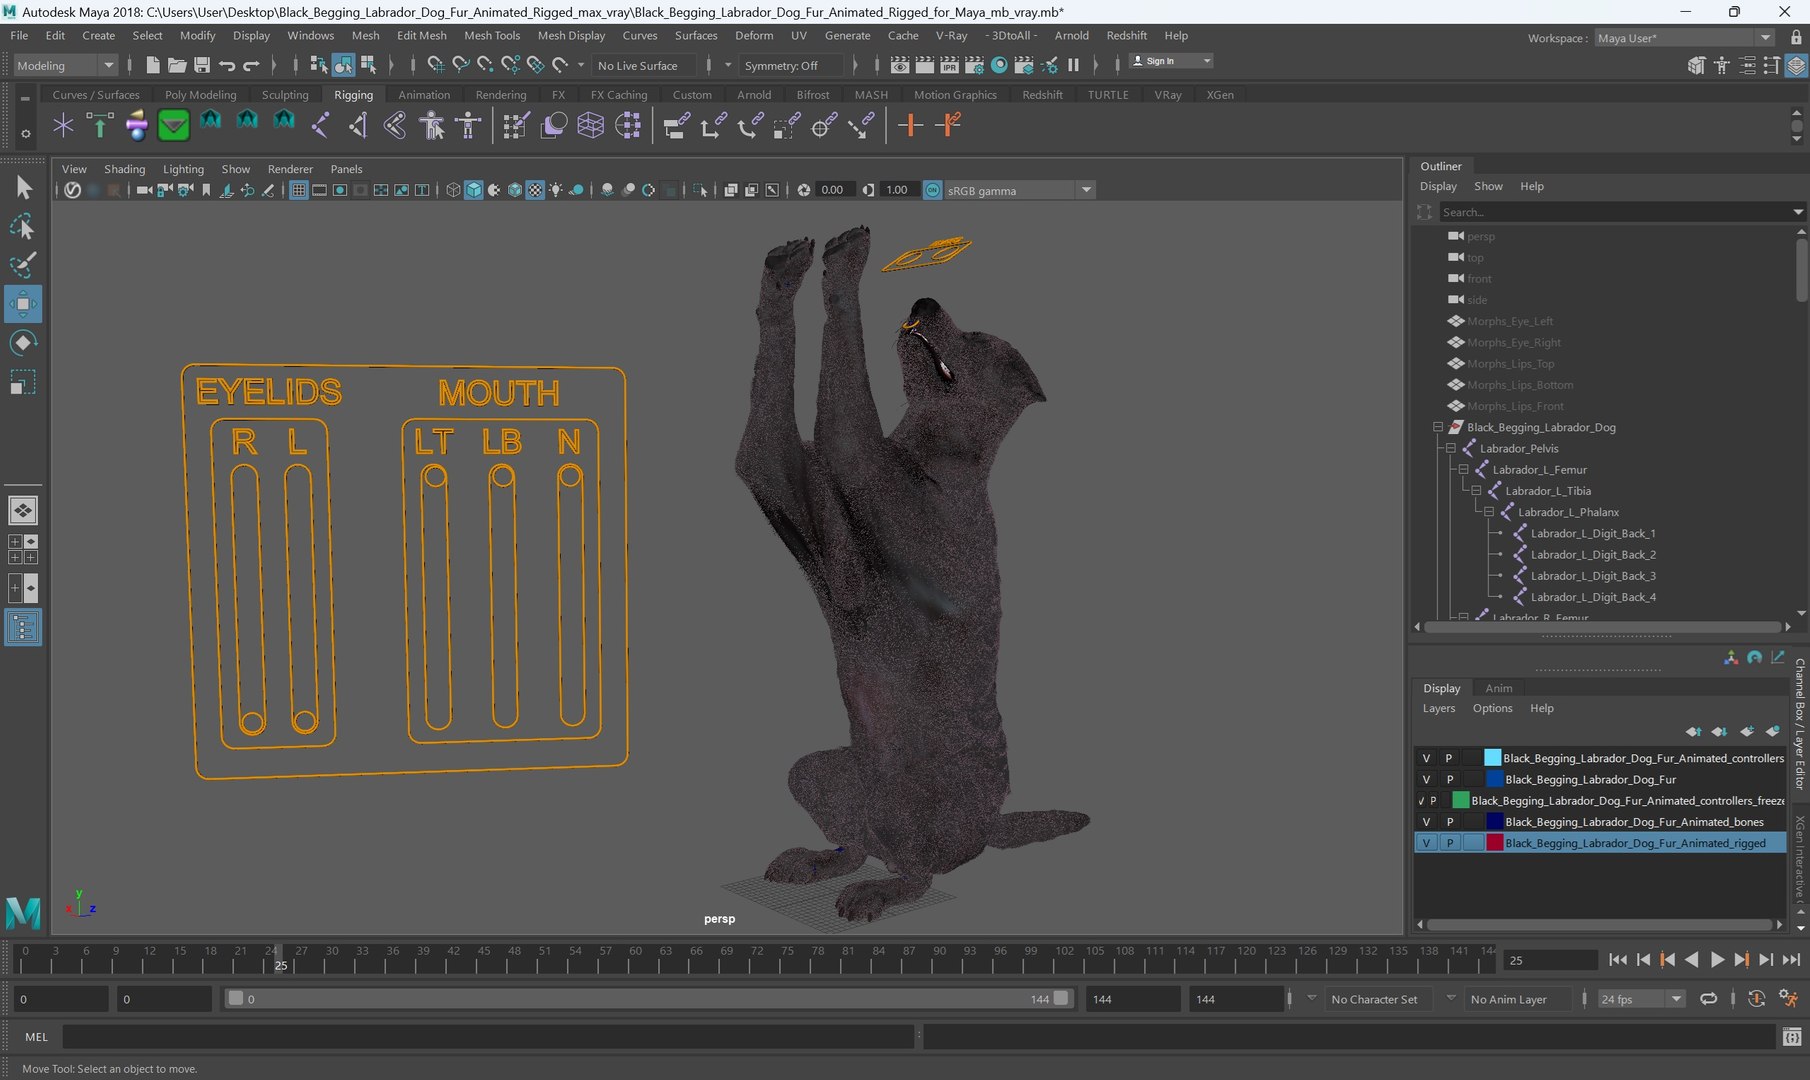Click the Sign In button
This screenshot has height=1080, width=1810.
pos(1171,61)
